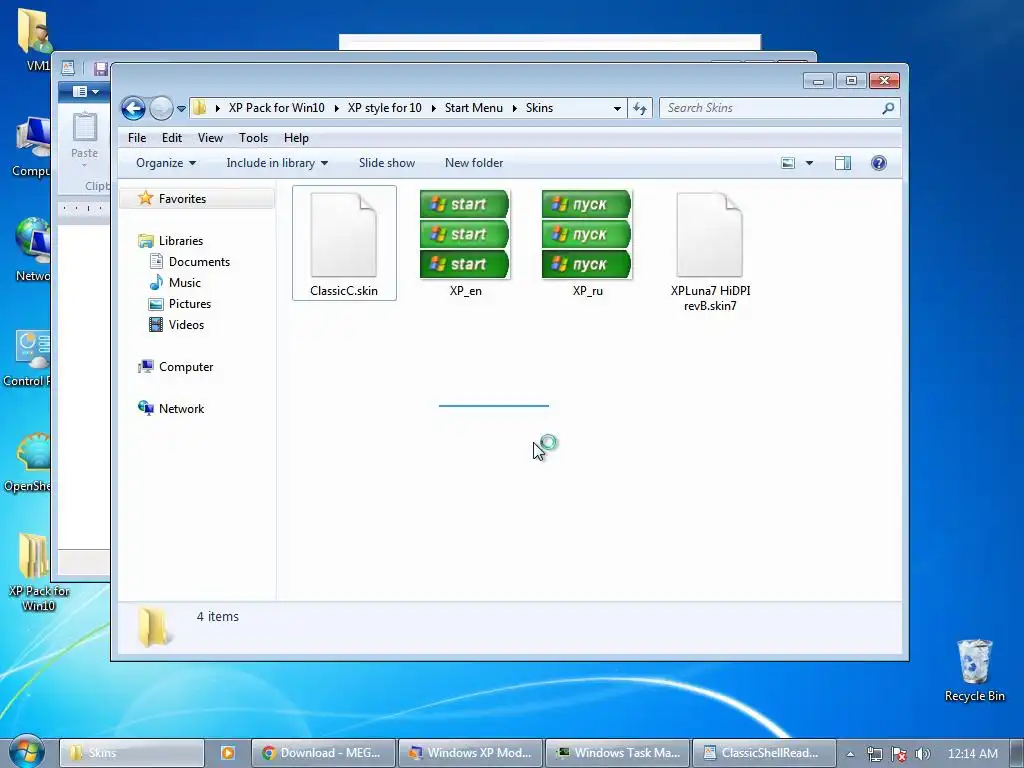Change view with the view icon button
The image size is (1024, 768).
tap(788, 163)
